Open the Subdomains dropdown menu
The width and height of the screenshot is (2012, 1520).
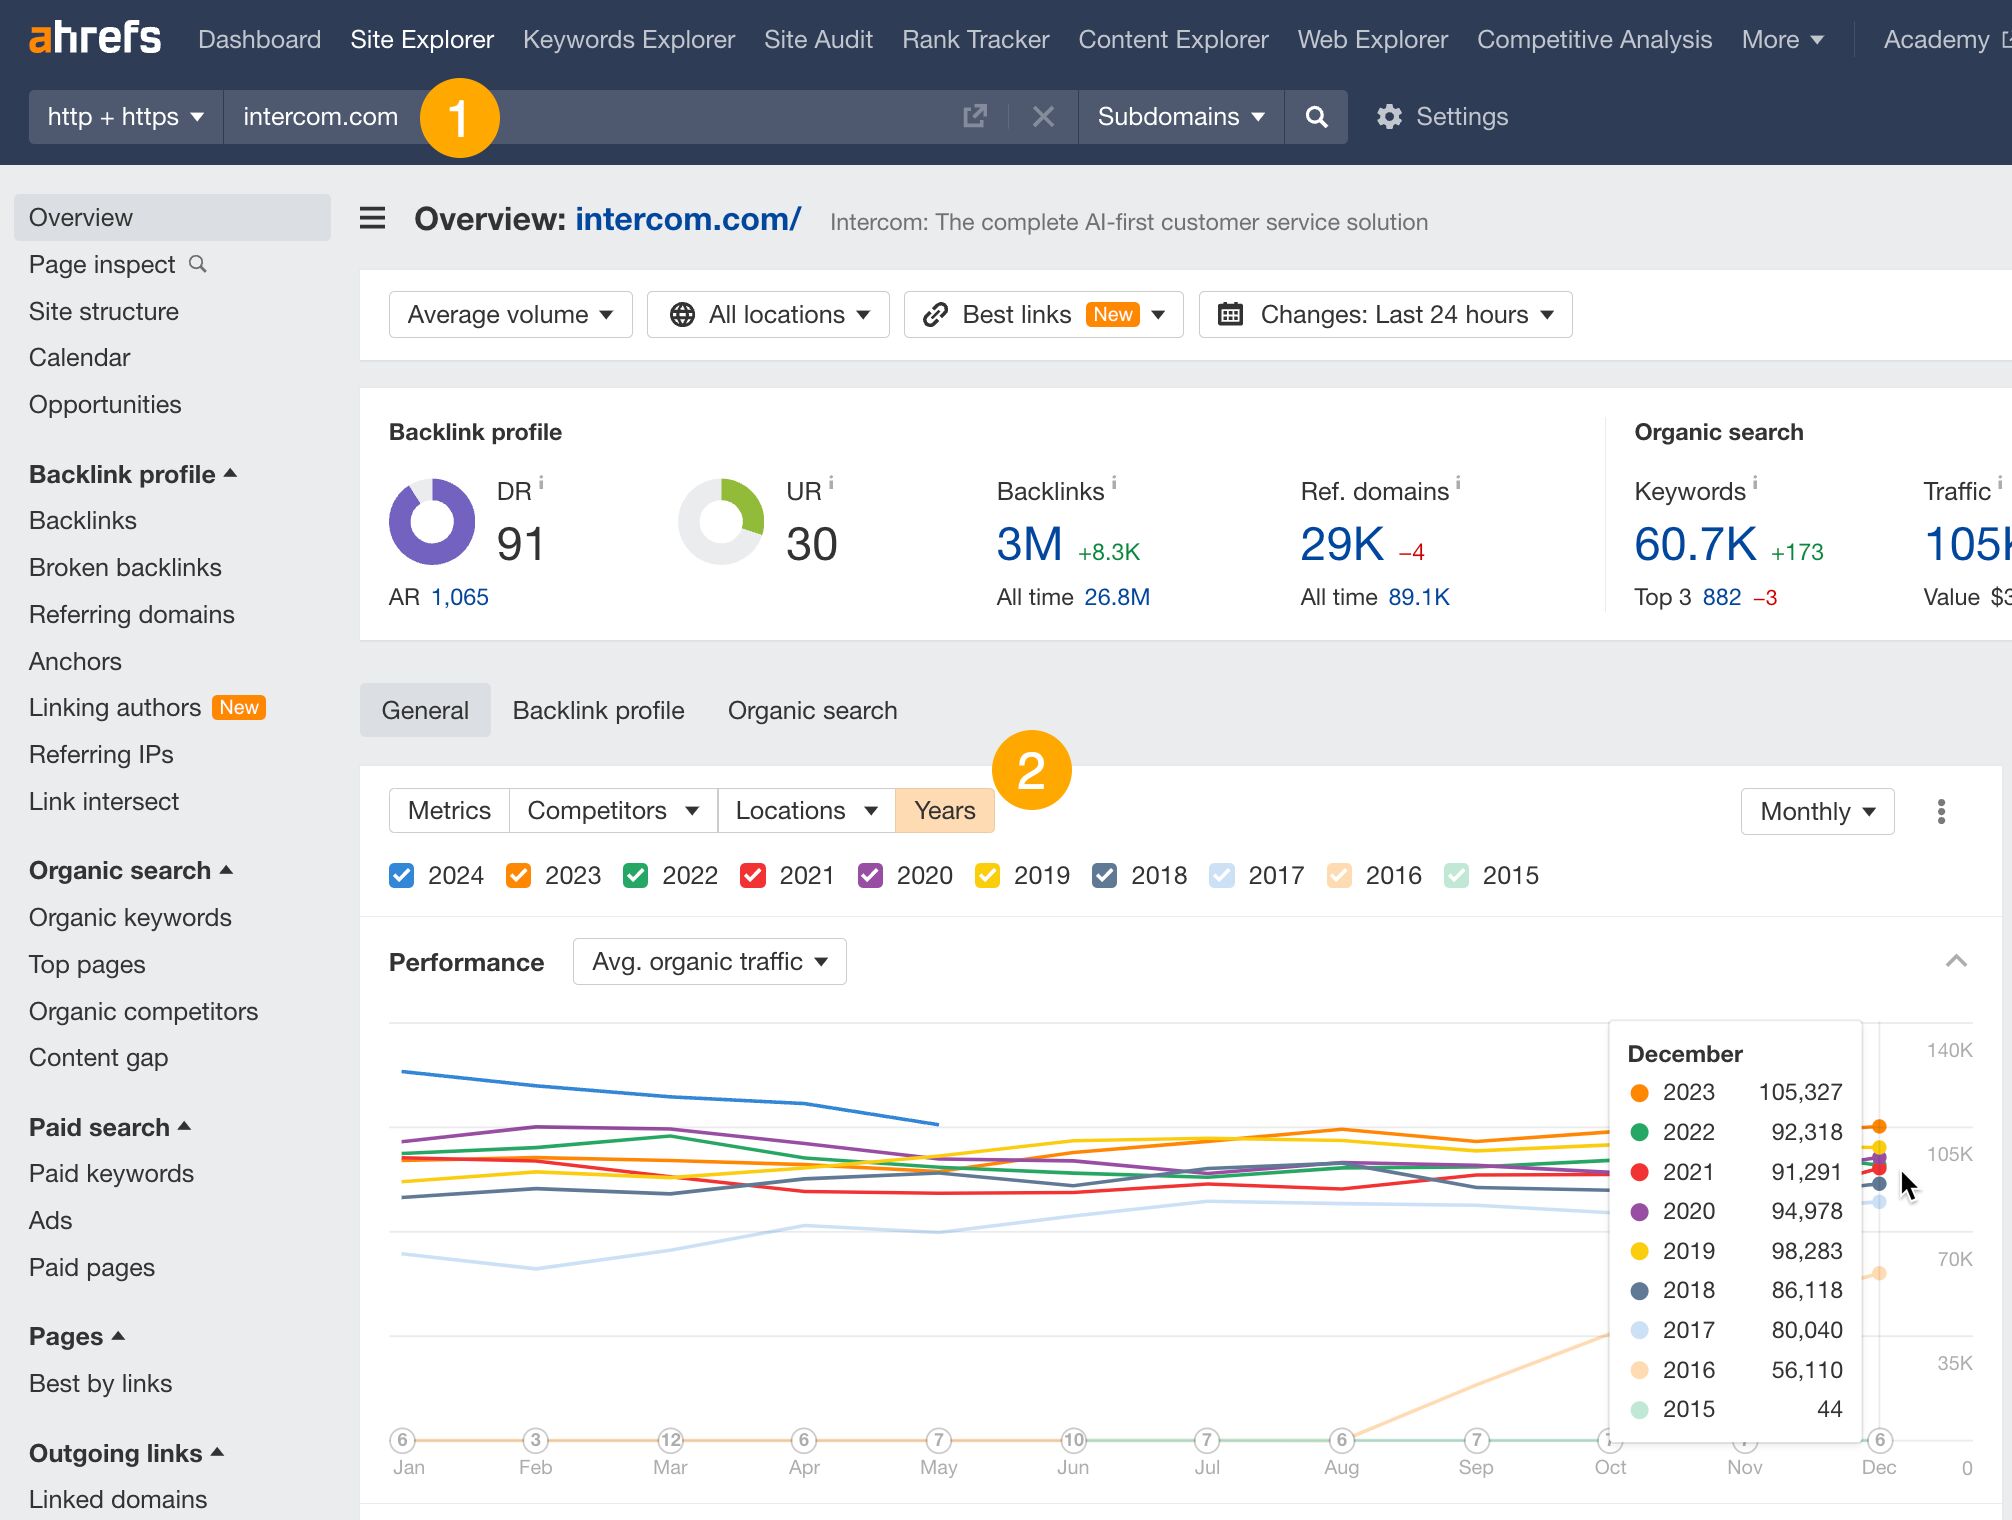(x=1180, y=117)
